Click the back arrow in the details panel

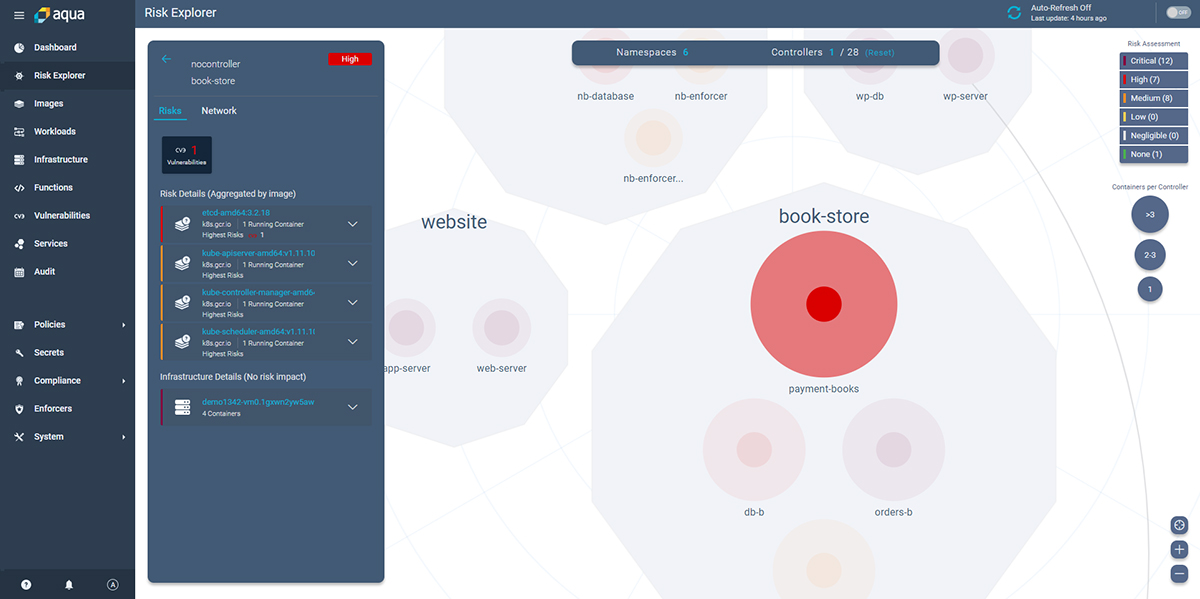pyautogui.click(x=167, y=59)
